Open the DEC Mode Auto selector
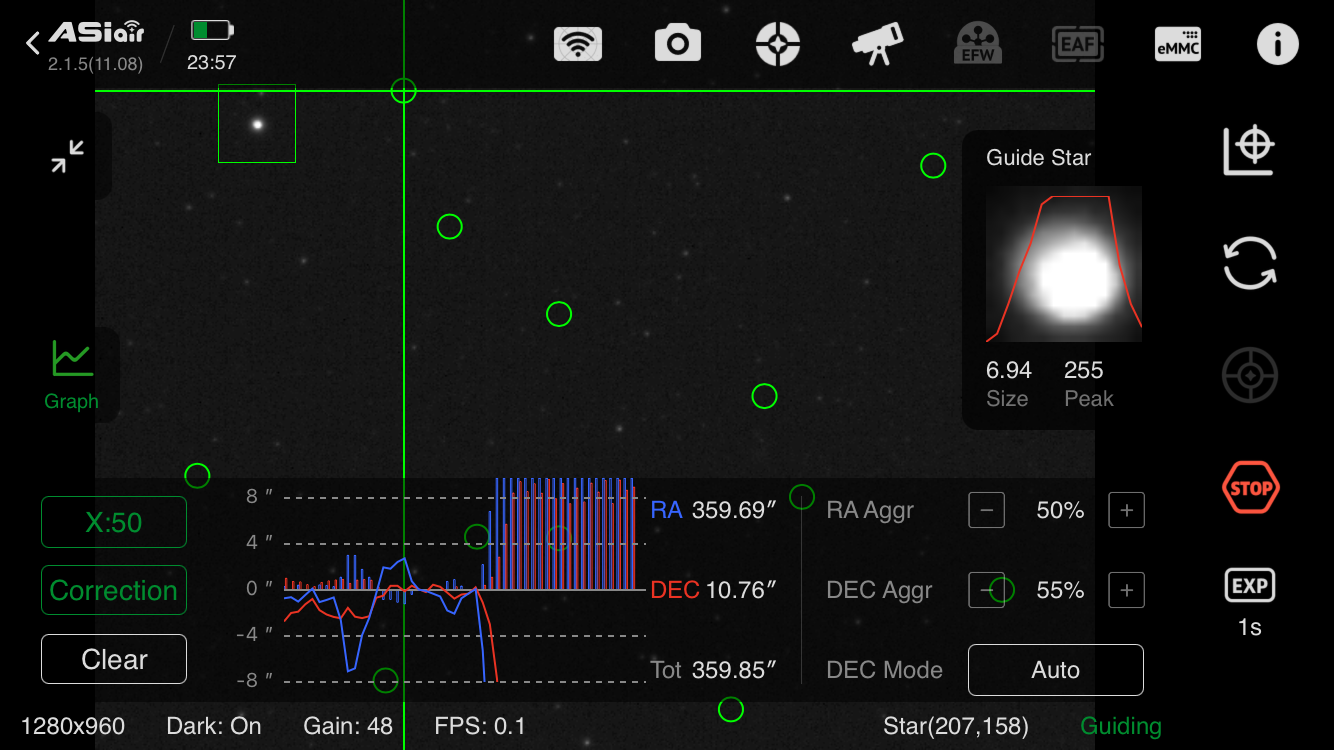Screen dimensions: 1334x750 tap(1055, 670)
